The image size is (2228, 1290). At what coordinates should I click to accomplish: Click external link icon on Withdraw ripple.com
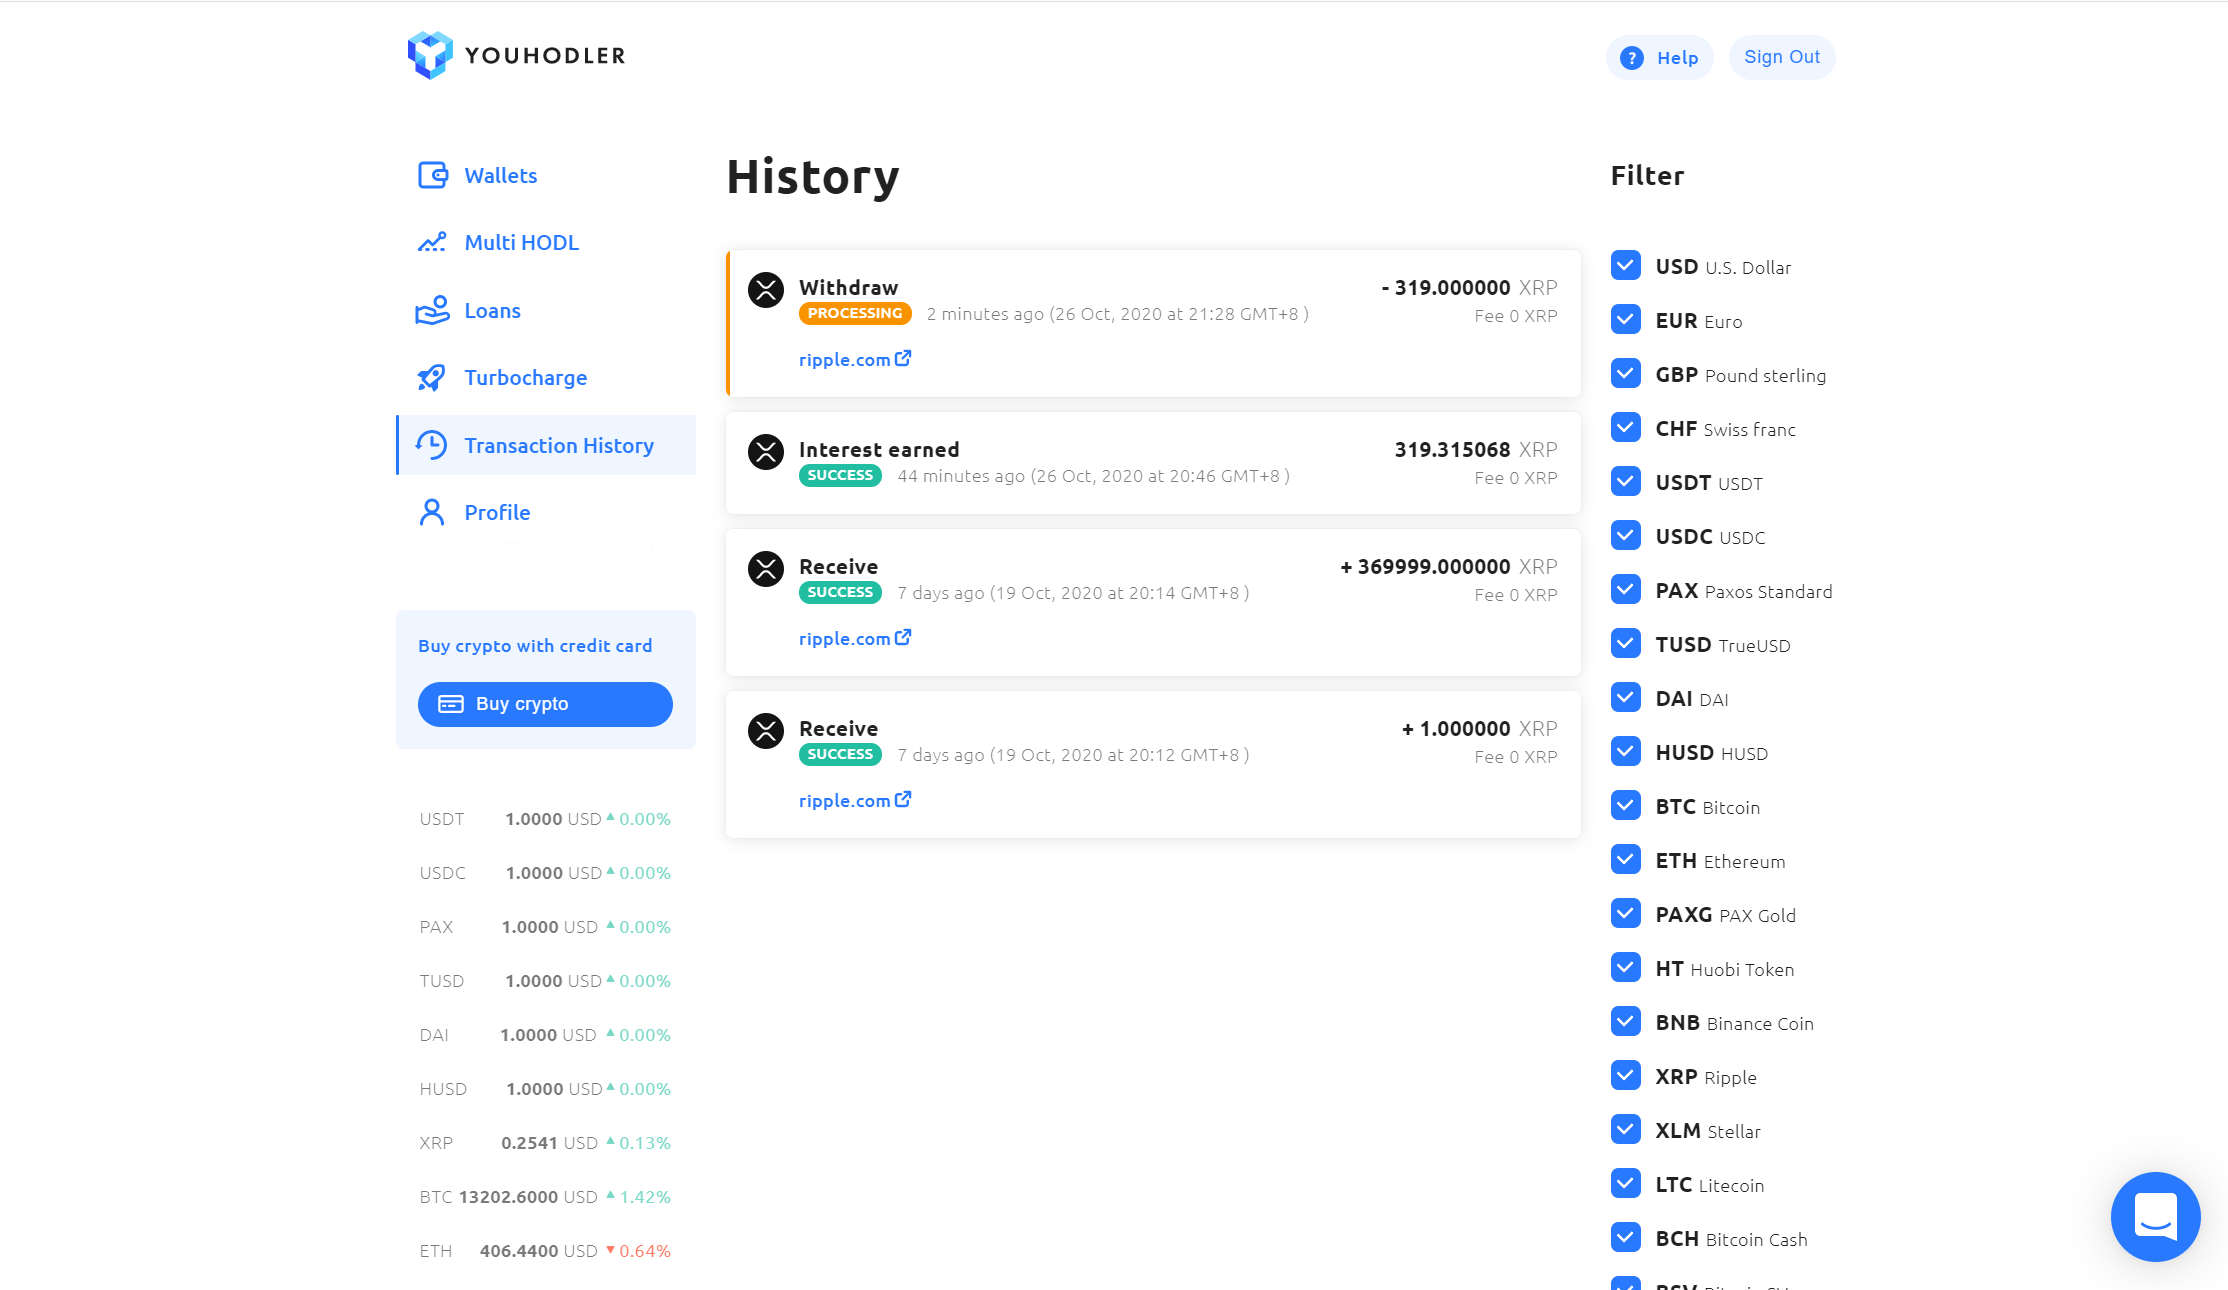click(903, 358)
